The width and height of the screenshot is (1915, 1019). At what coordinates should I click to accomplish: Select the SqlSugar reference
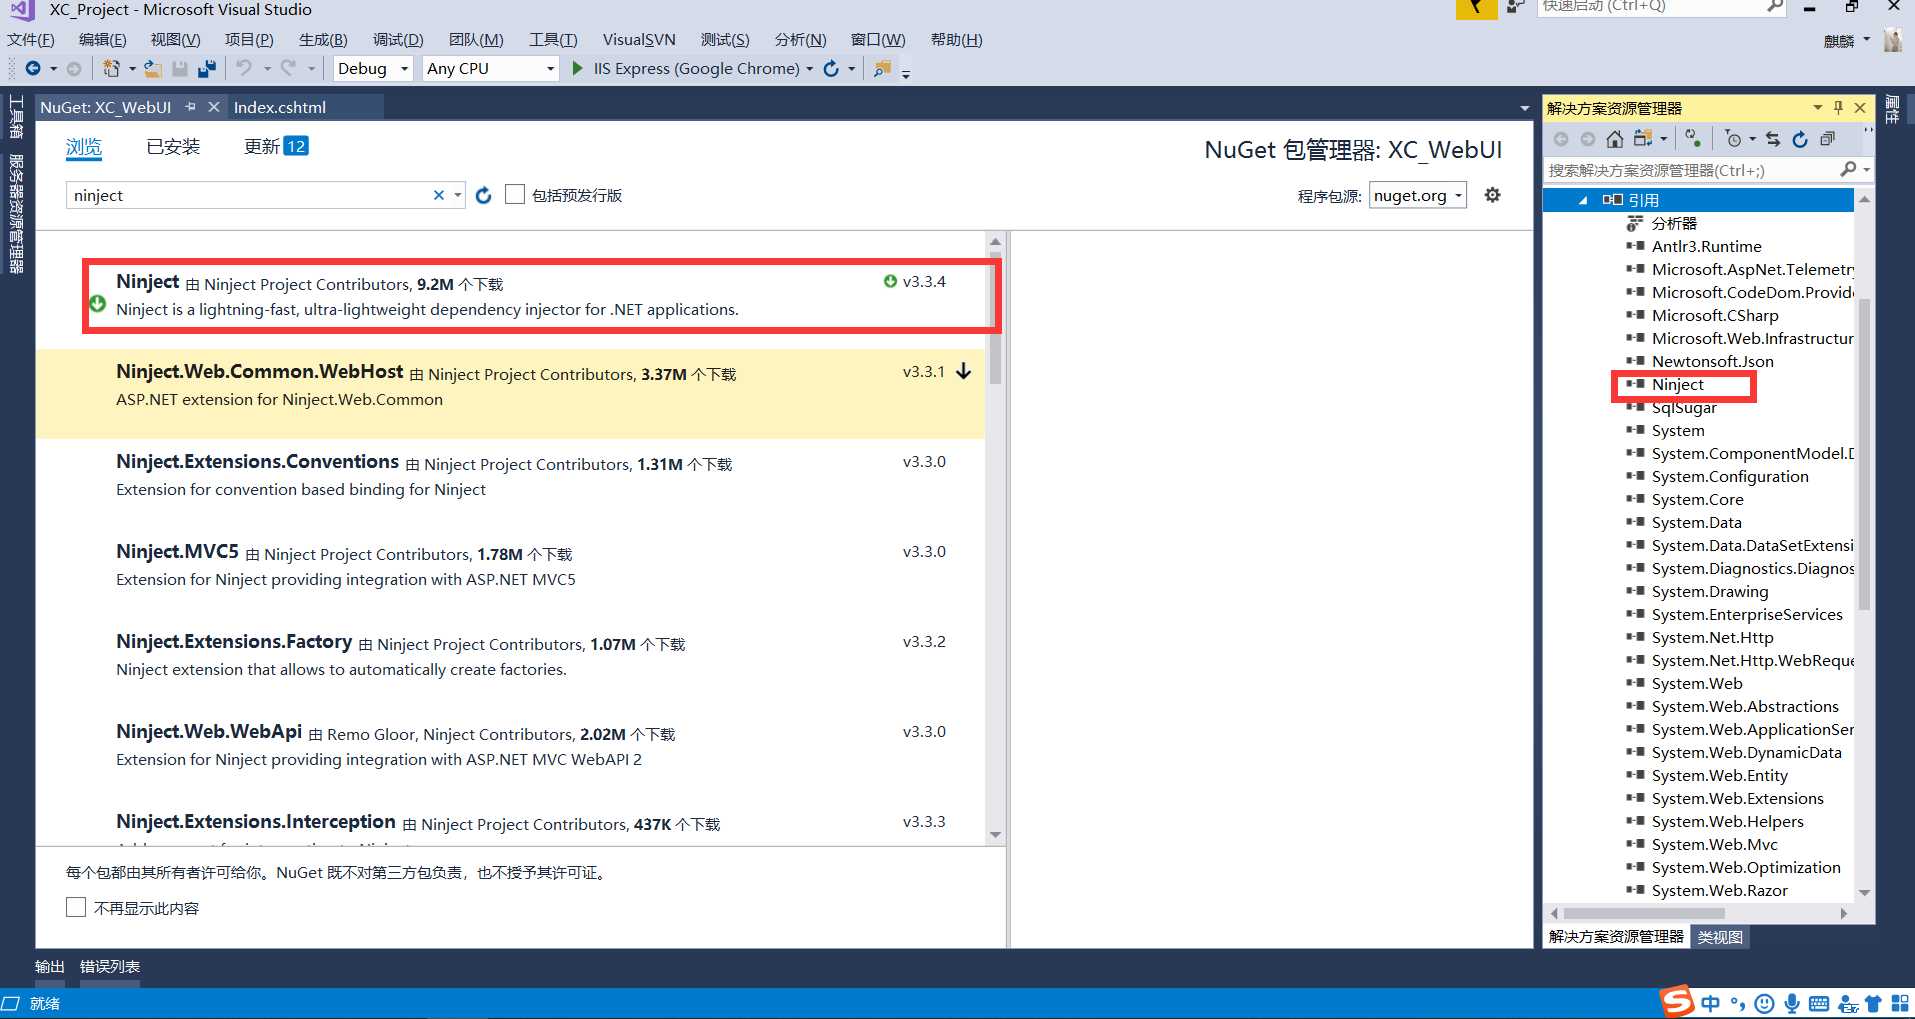(x=1684, y=408)
